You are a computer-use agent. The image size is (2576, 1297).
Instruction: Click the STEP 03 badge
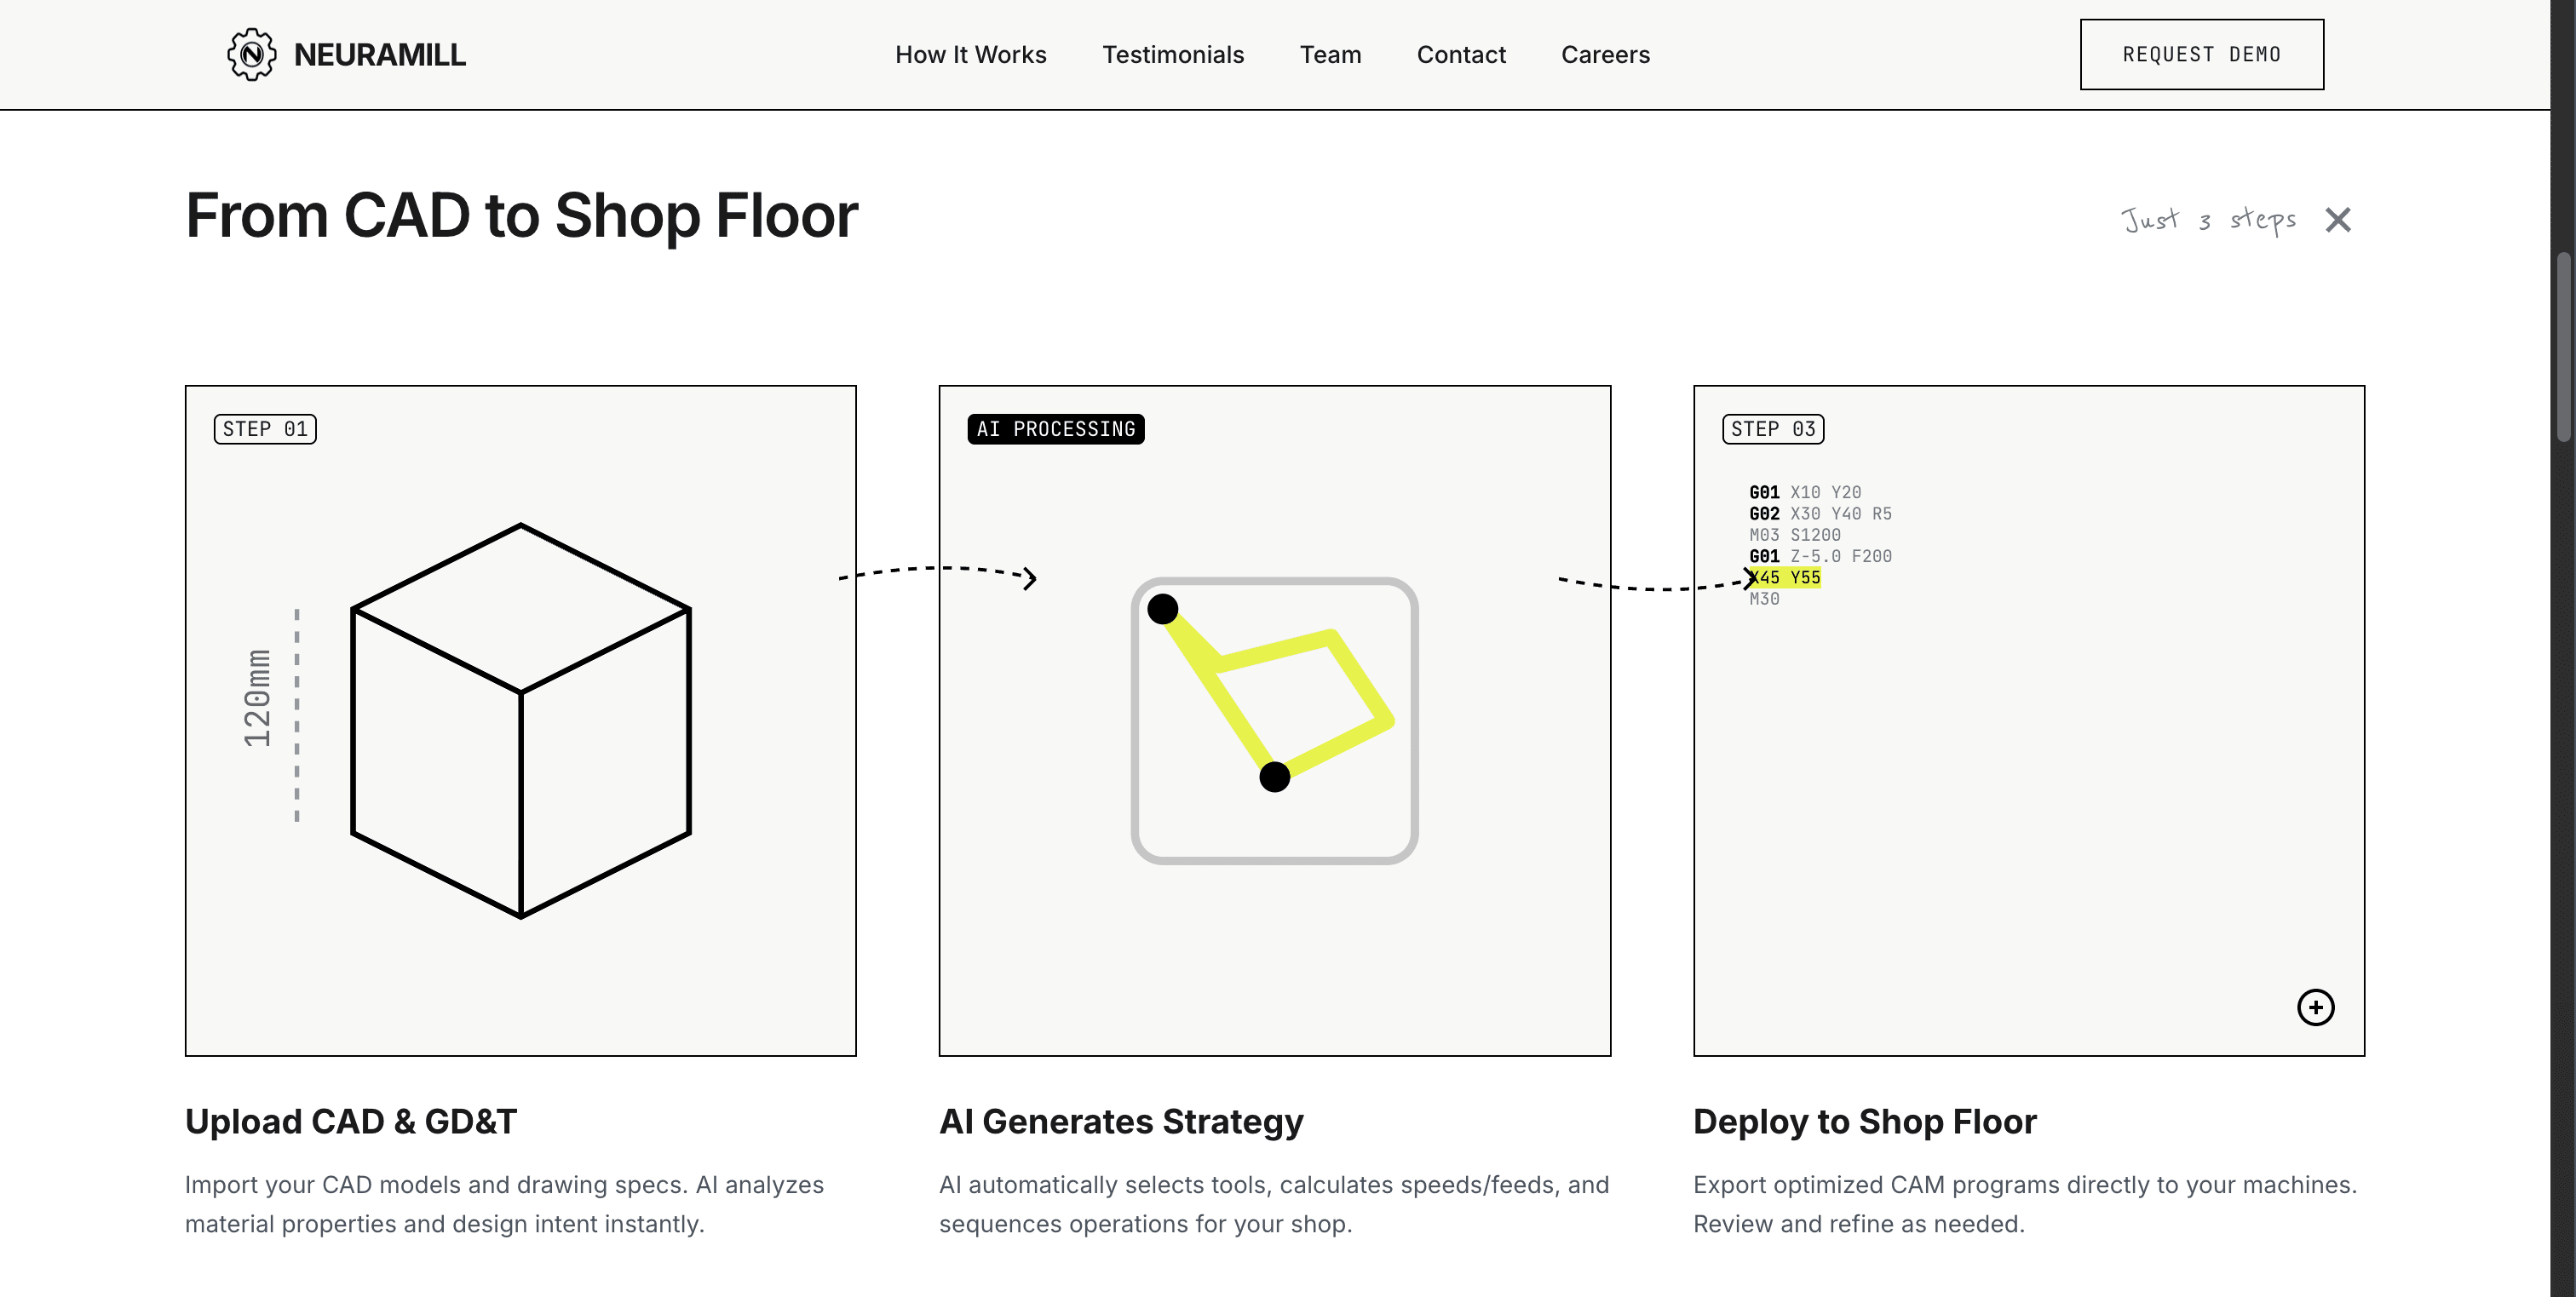click(1773, 429)
